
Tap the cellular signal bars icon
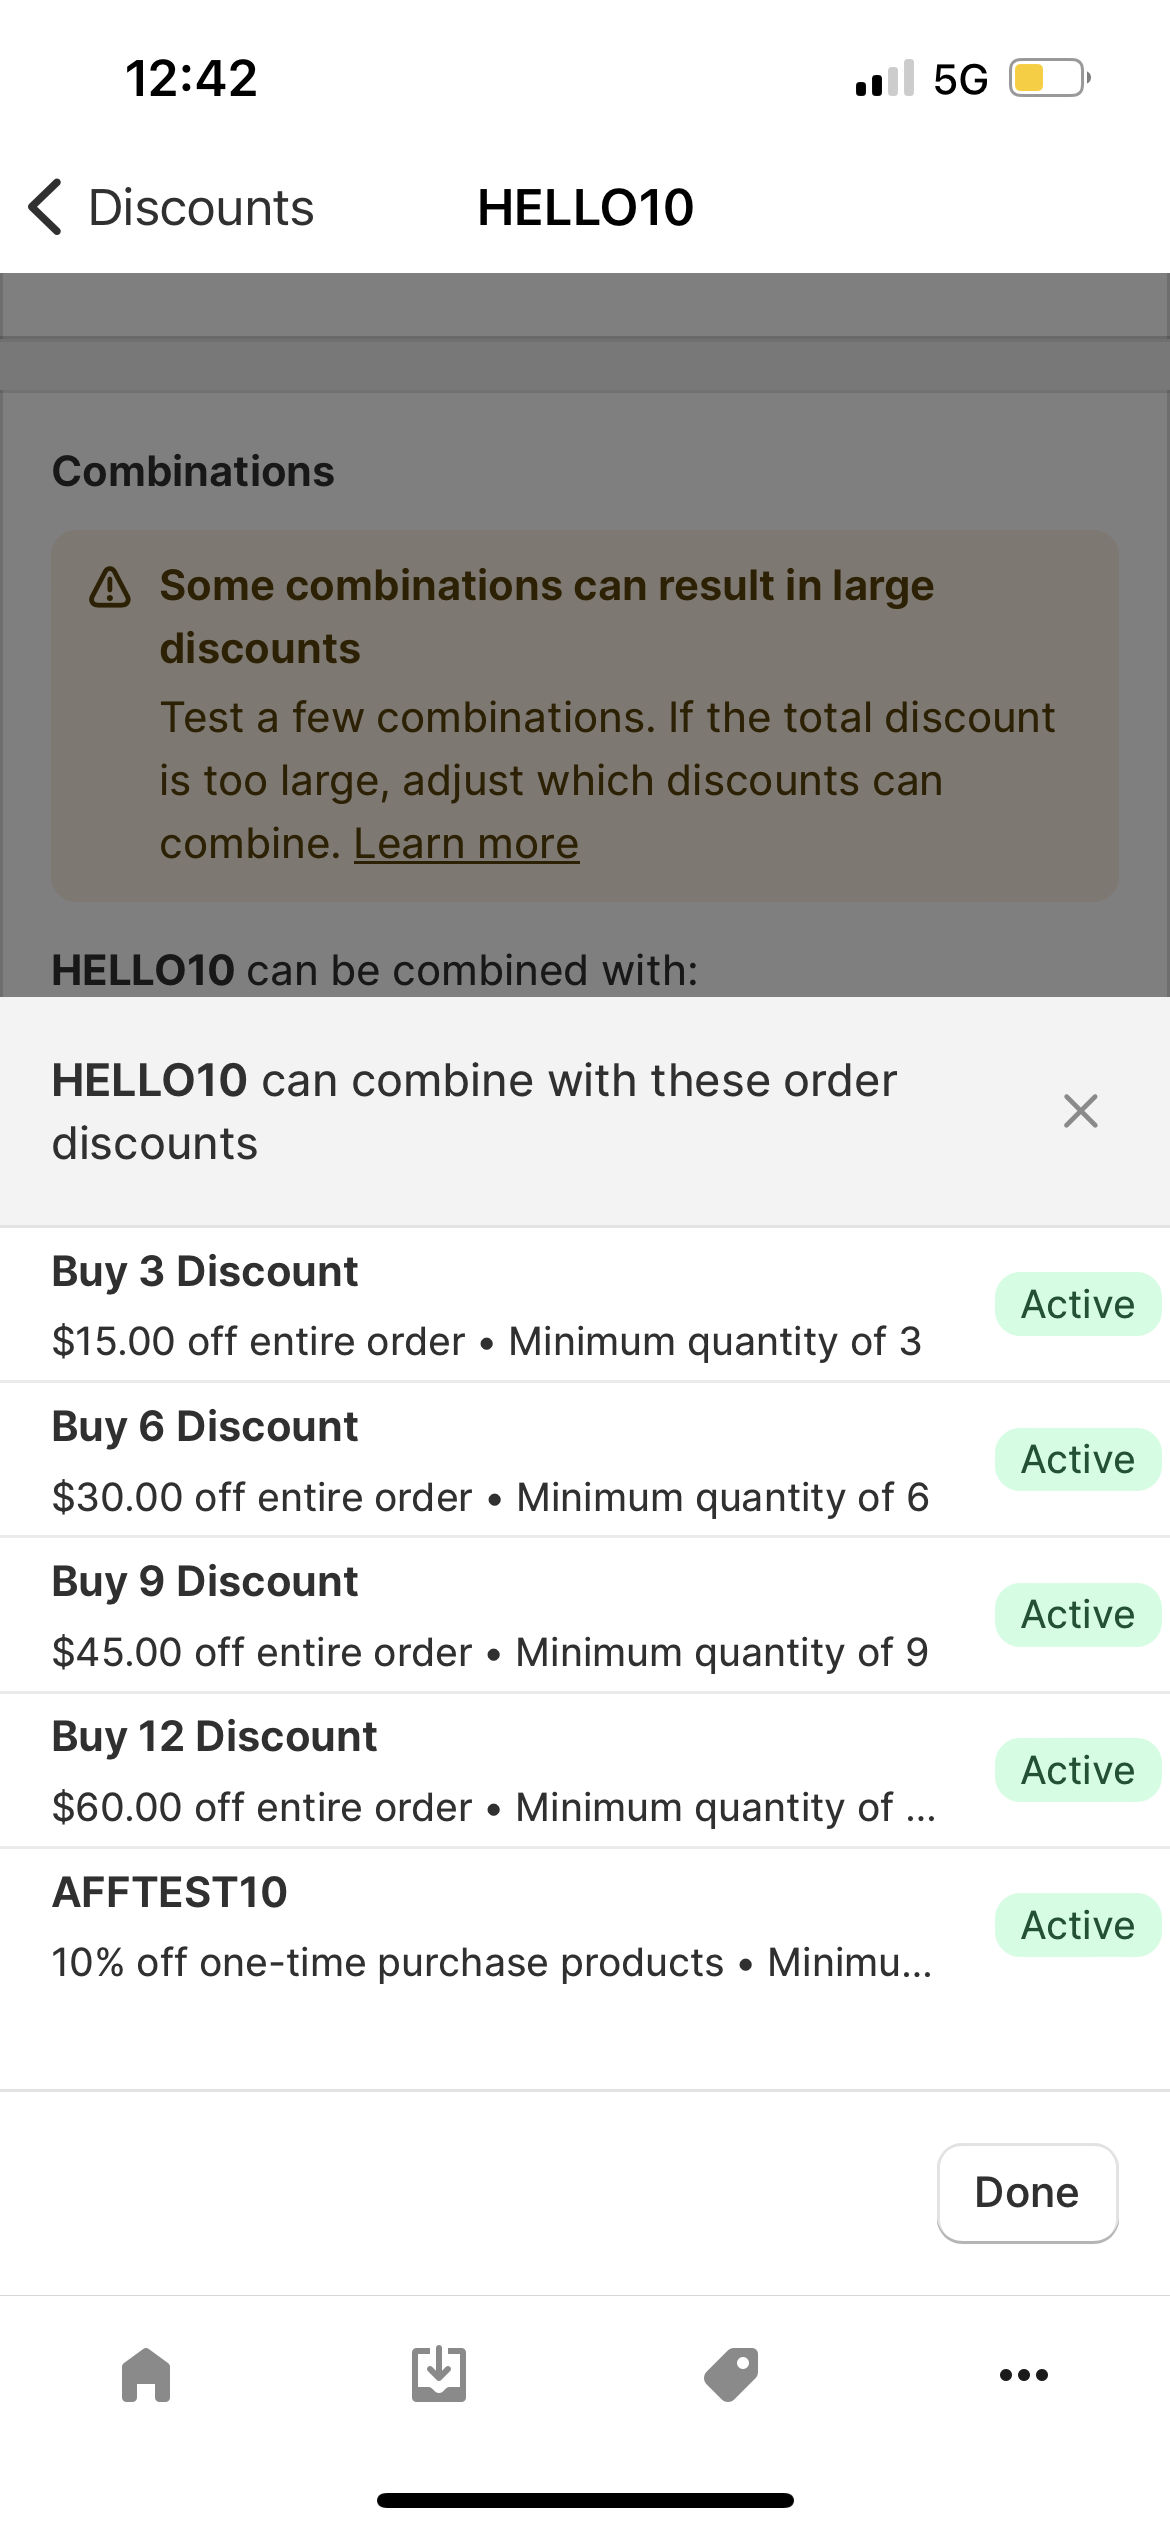[885, 78]
